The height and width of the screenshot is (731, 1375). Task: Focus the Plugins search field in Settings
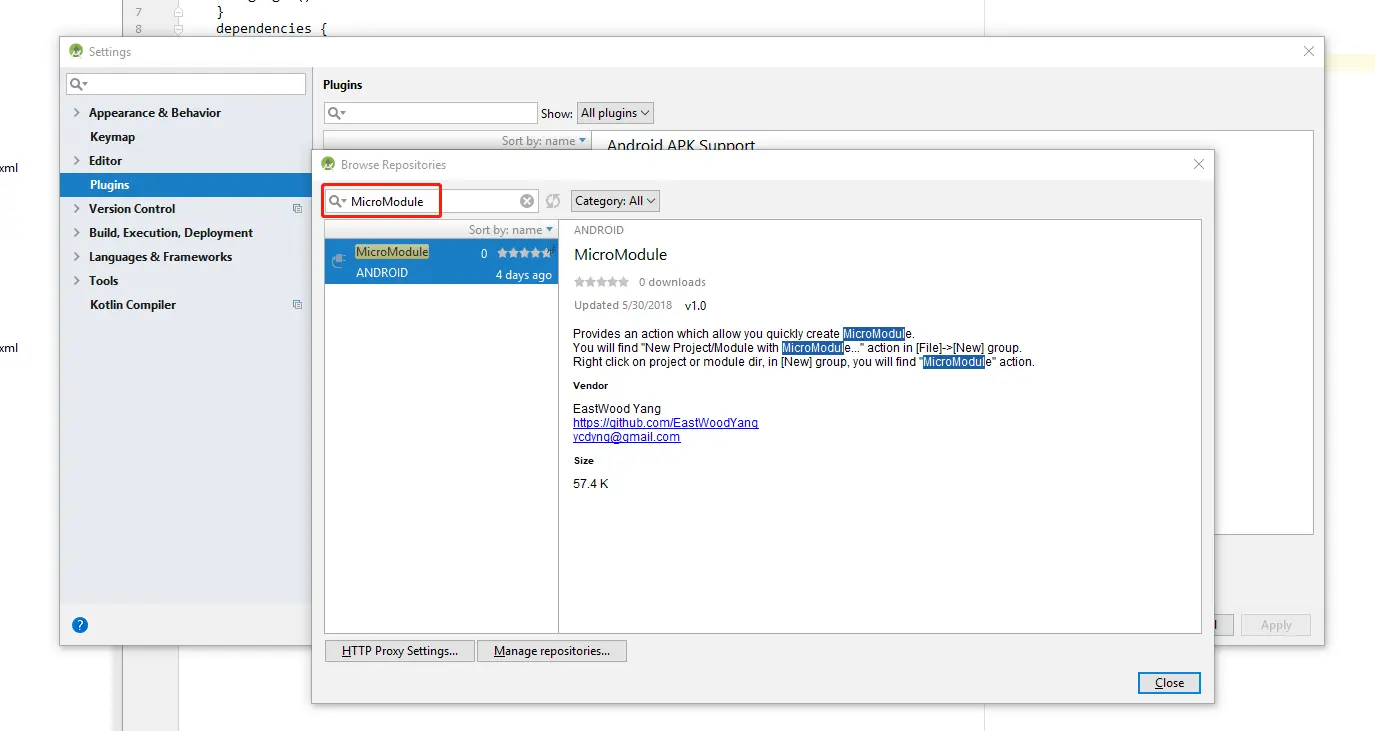tap(431, 113)
